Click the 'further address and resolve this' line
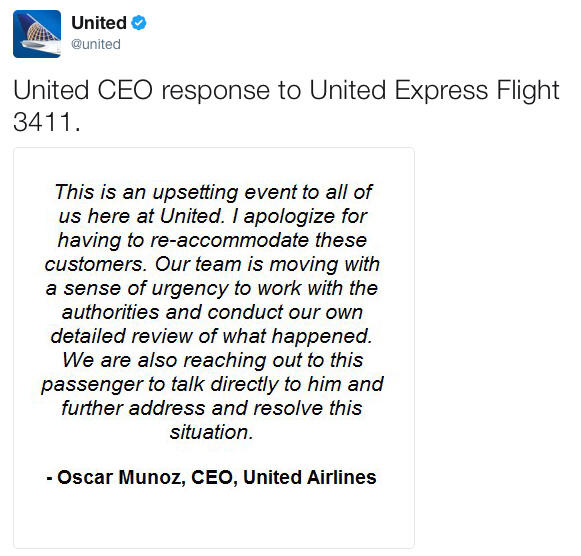Viewport: 581px width, 556px height. [212, 408]
